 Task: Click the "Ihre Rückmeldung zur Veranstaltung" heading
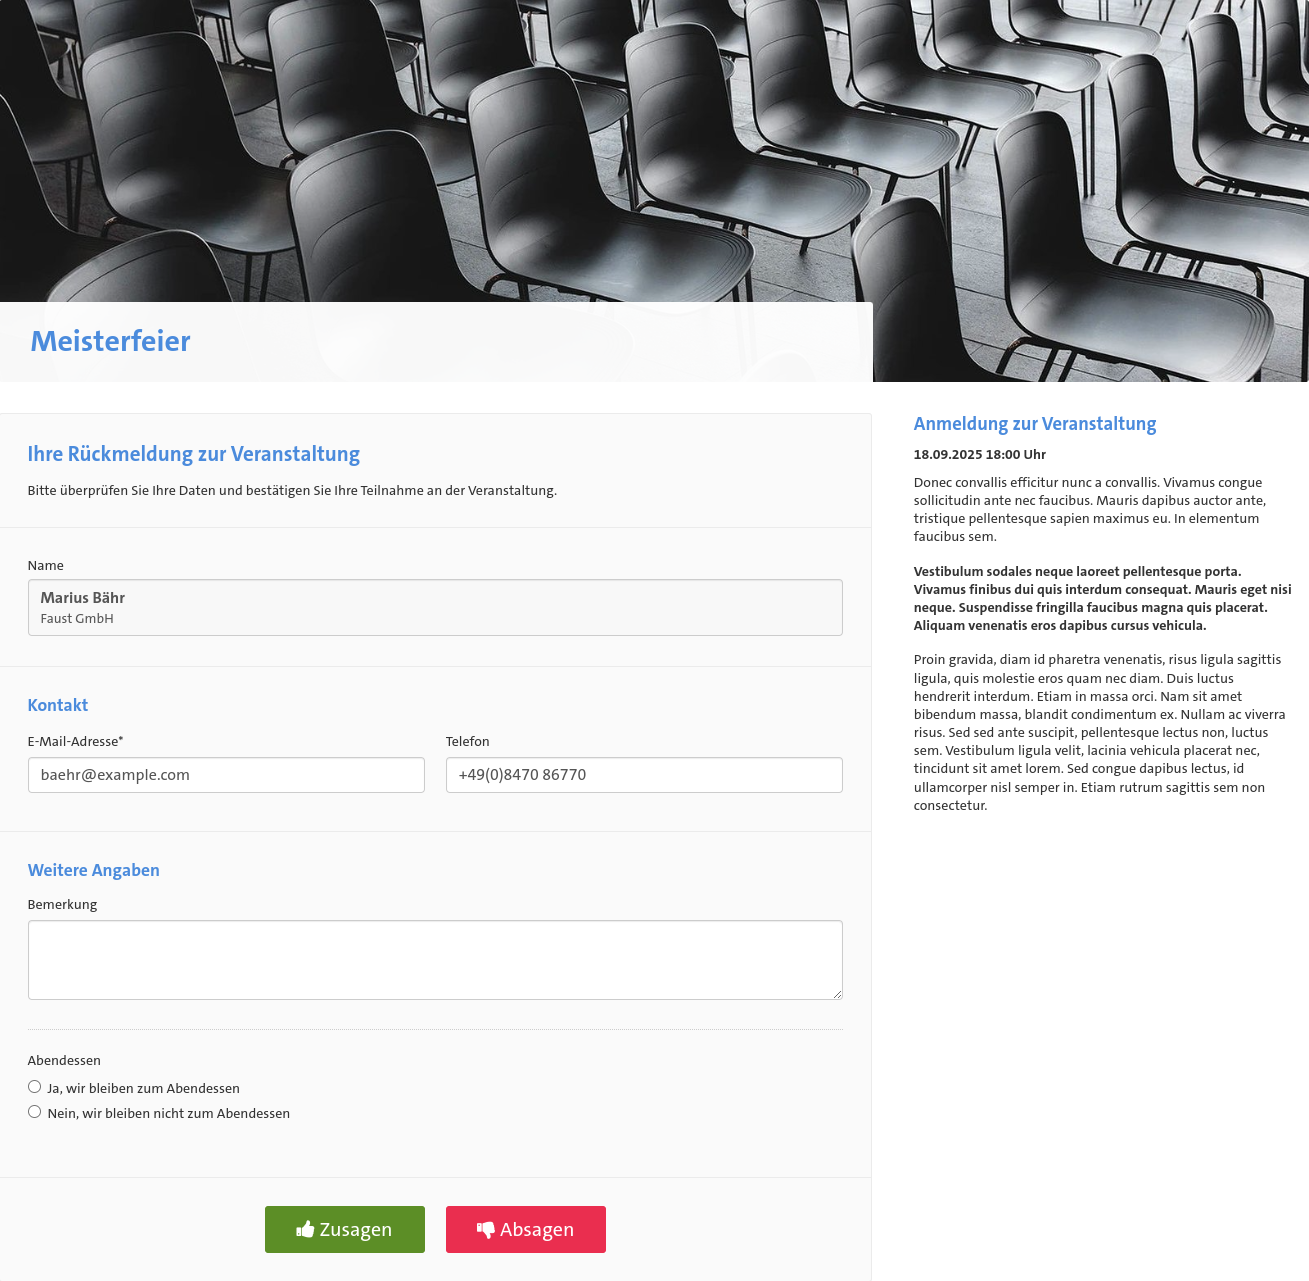click(194, 454)
